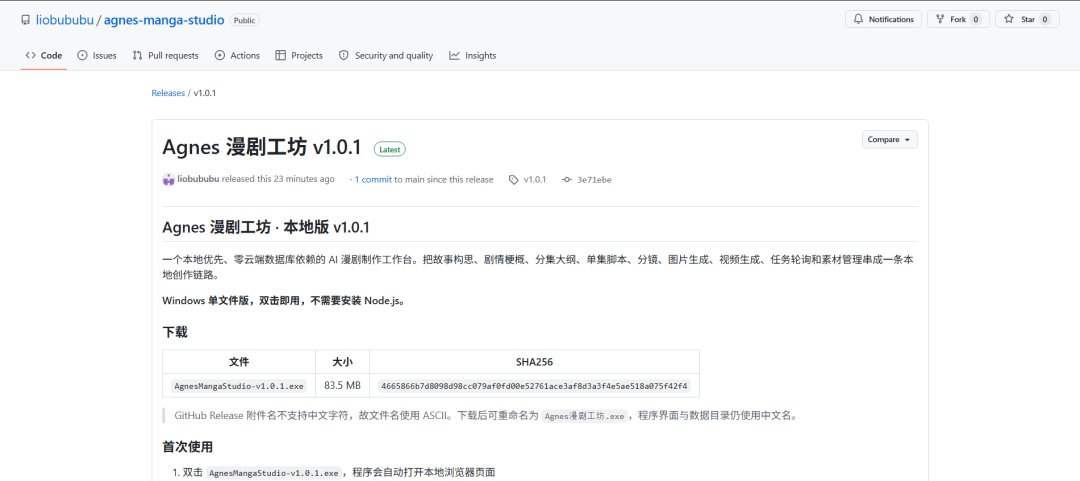Viewport: 1080px width, 481px height.
Task: Open the Actions tab
Action: coord(237,55)
